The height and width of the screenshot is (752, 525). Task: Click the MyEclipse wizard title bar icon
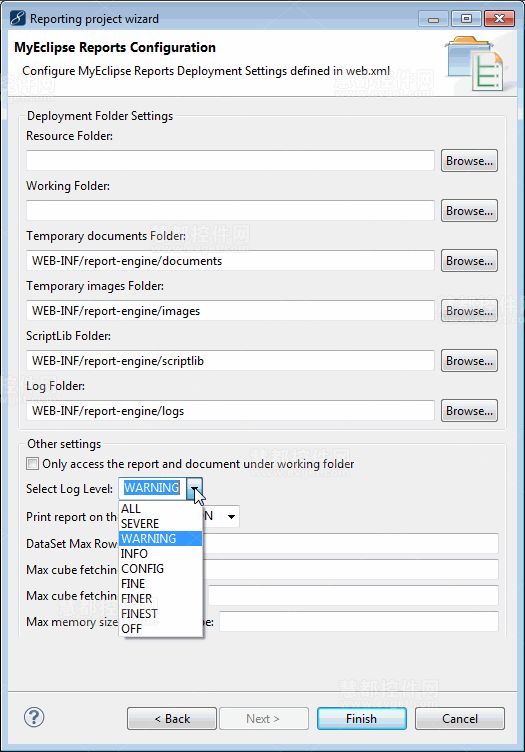(x=17, y=19)
